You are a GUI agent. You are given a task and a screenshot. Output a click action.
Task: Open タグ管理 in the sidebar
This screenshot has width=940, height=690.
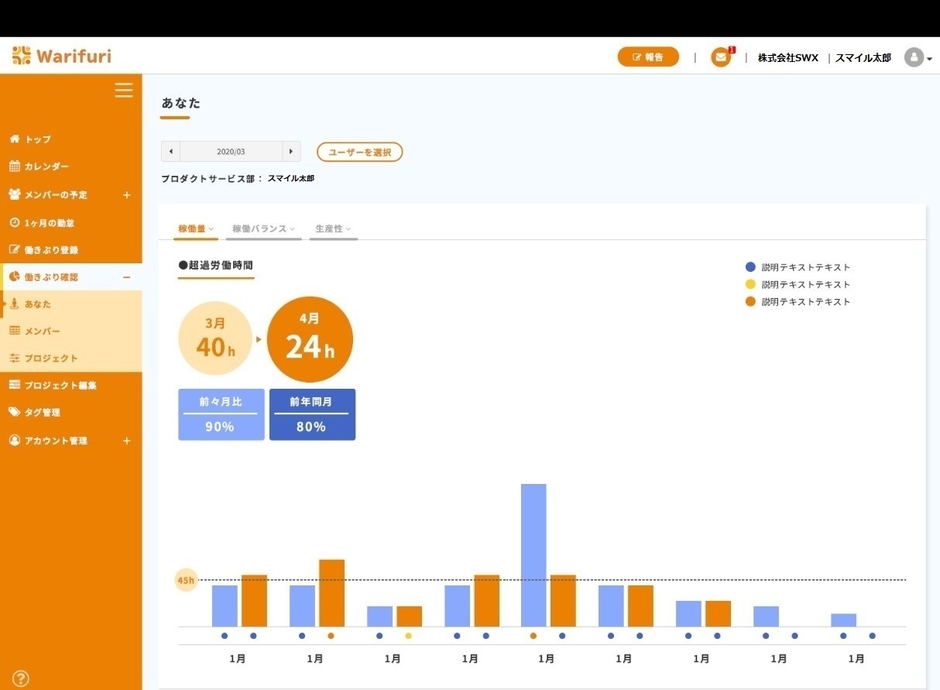42,412
